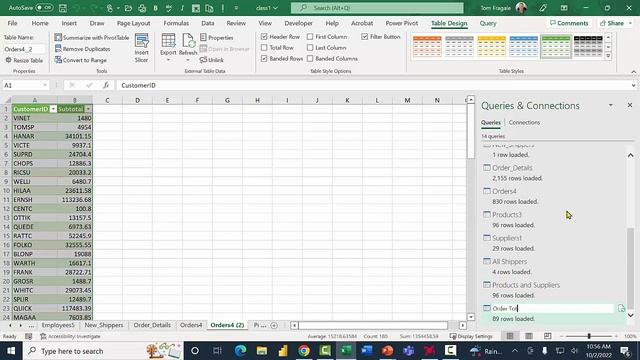Click Resize Table
This screenshot has height=360, width=640.
tap(24, 60)
